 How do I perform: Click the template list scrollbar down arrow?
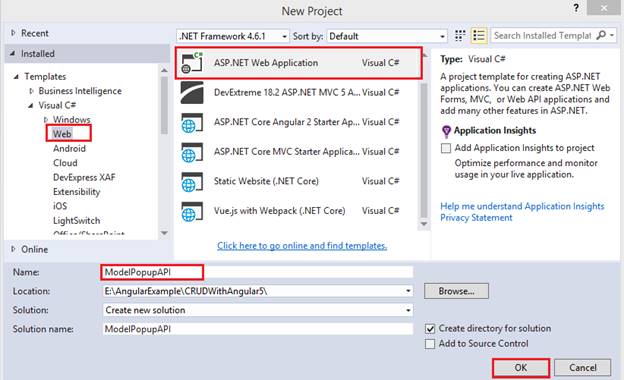pos(424,224)
